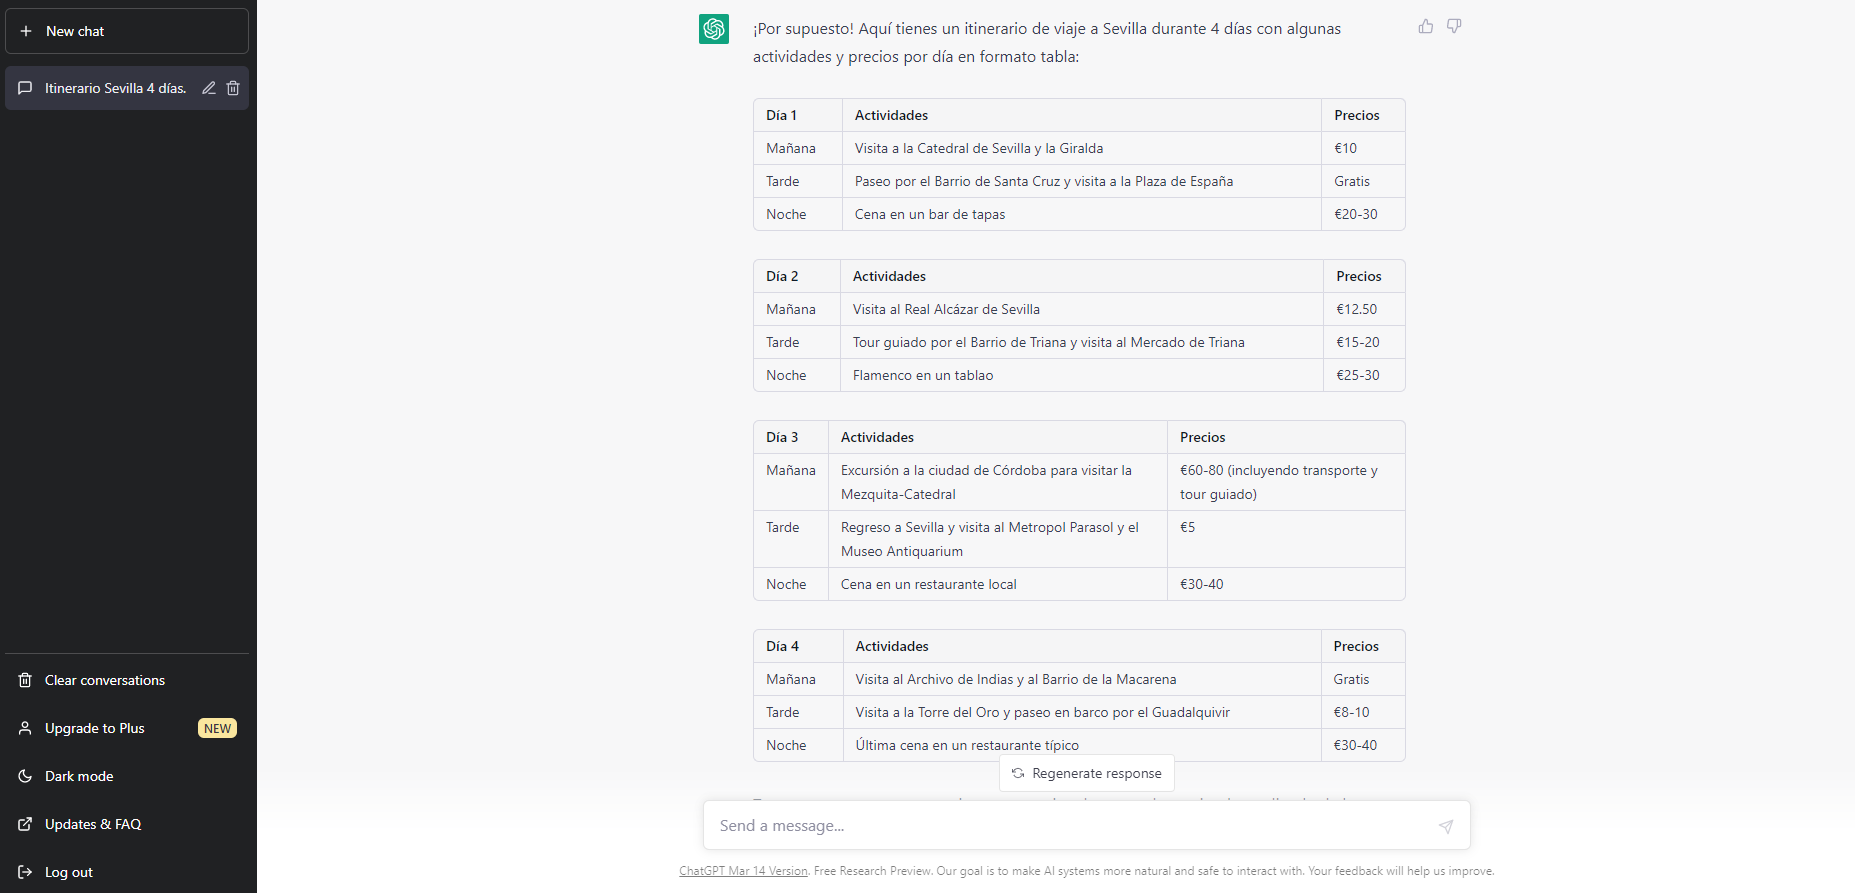Image resolution: width=1855 pixels, height=893 pixels.
Task: Click Cena en un restaurante local cell
Action: (998, 584)
